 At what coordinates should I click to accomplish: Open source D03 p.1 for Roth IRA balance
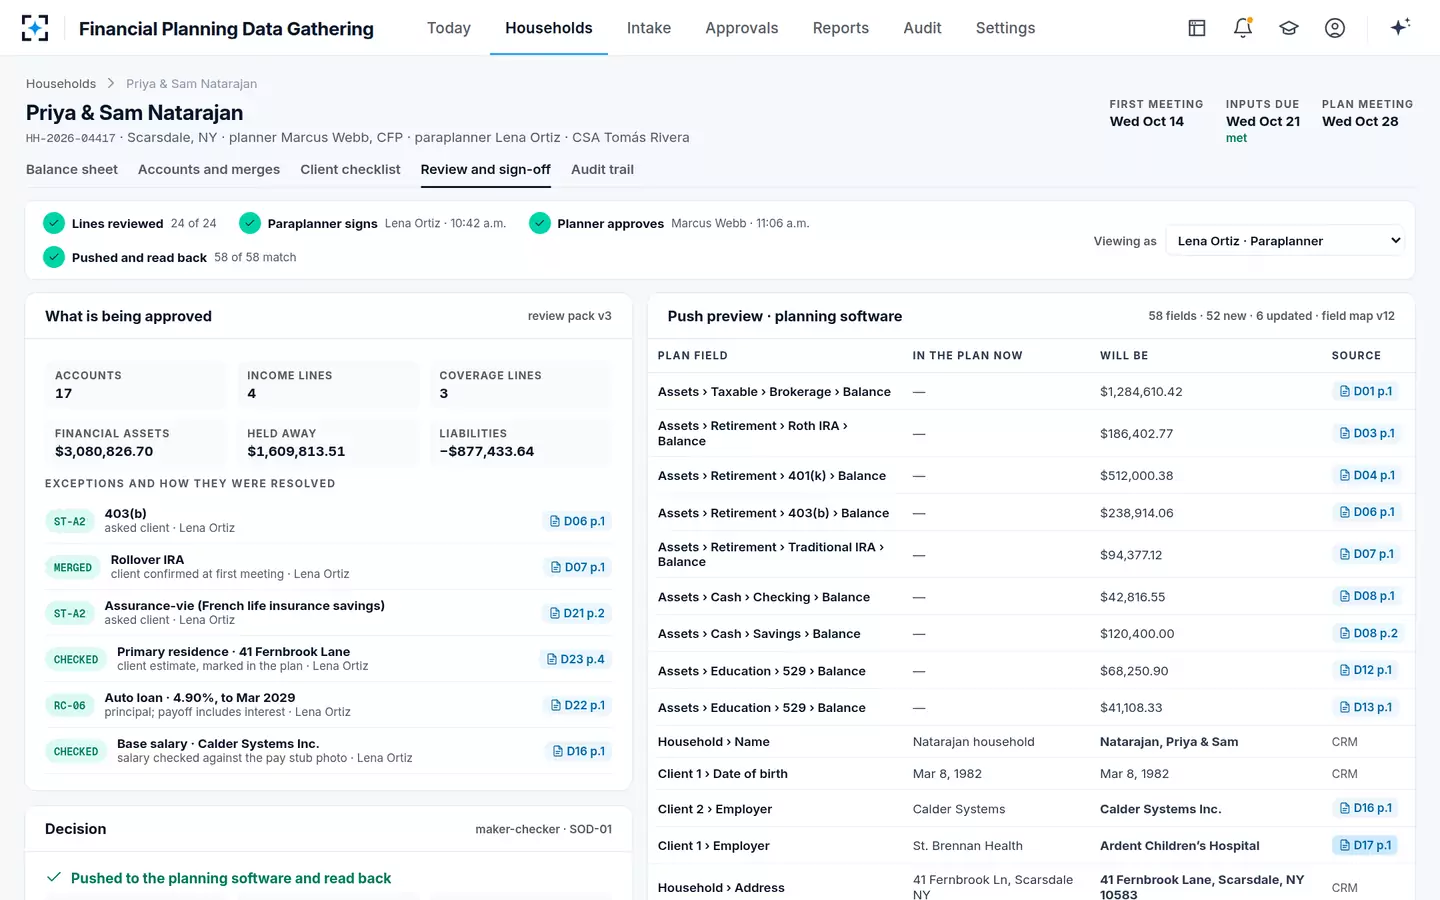(x=1366, y=433)
